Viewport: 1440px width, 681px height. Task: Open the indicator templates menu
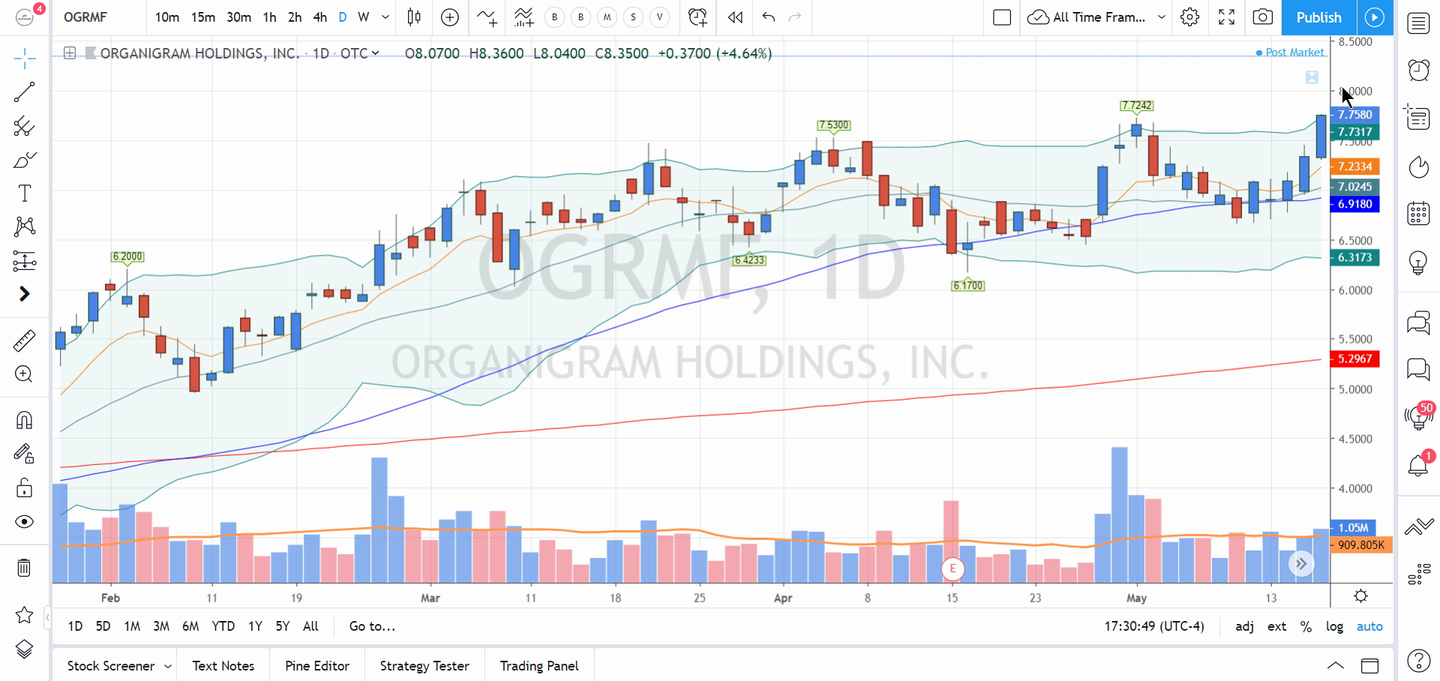523,17
